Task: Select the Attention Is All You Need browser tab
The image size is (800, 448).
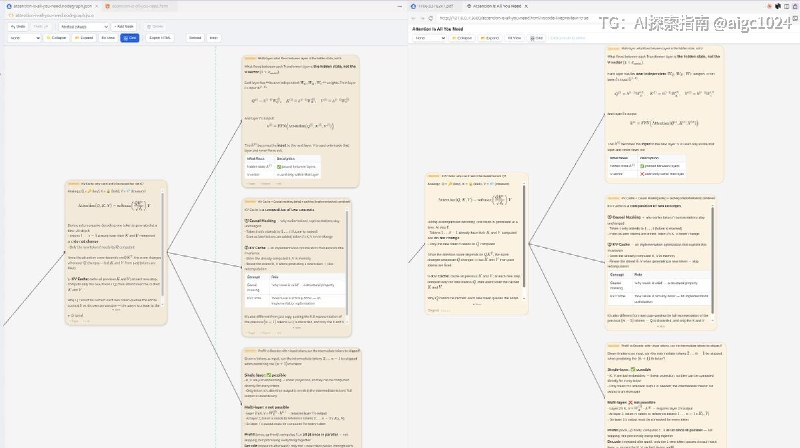Action: pyautogui.click(x=495, y=6)
